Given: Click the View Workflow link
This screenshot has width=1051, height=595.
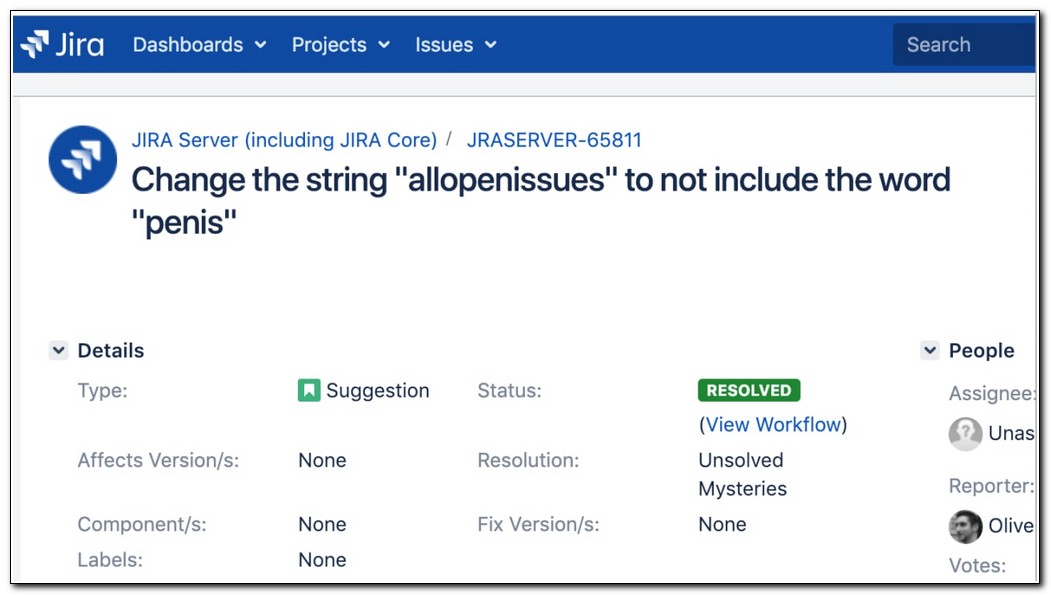Looking at the screenshot, I should (x=773, y=425).
